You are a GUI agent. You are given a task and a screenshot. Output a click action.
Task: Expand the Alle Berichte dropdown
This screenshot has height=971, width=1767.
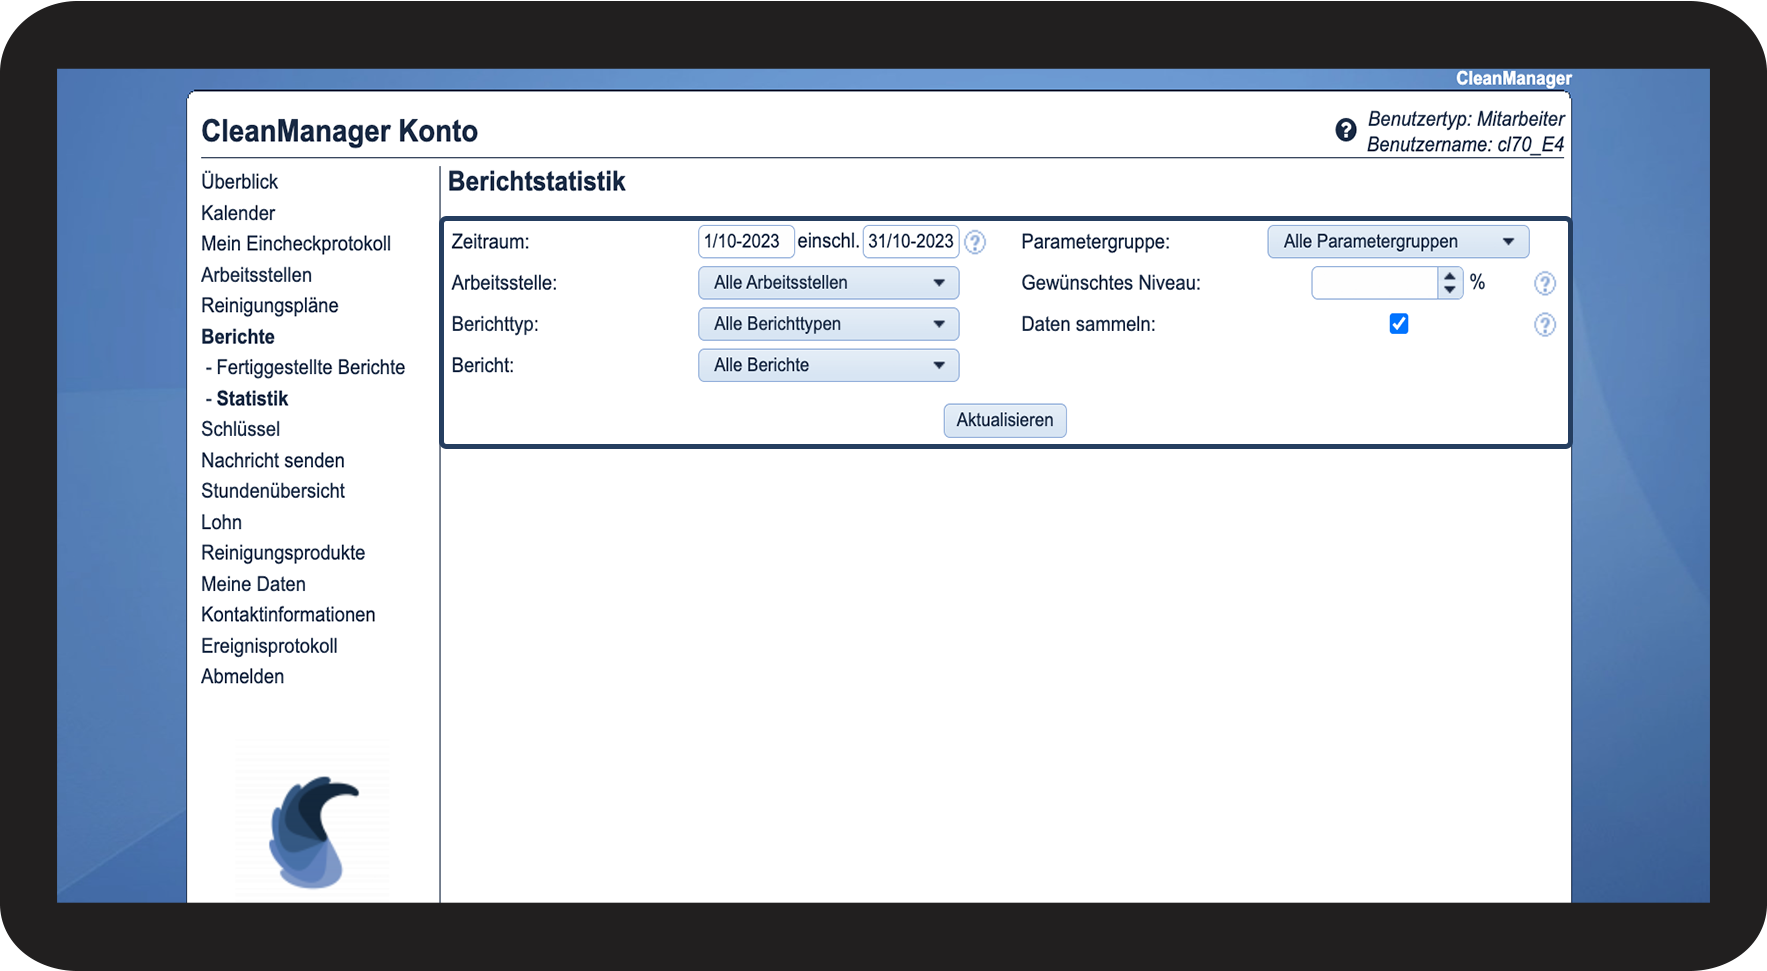pos(828,366)
